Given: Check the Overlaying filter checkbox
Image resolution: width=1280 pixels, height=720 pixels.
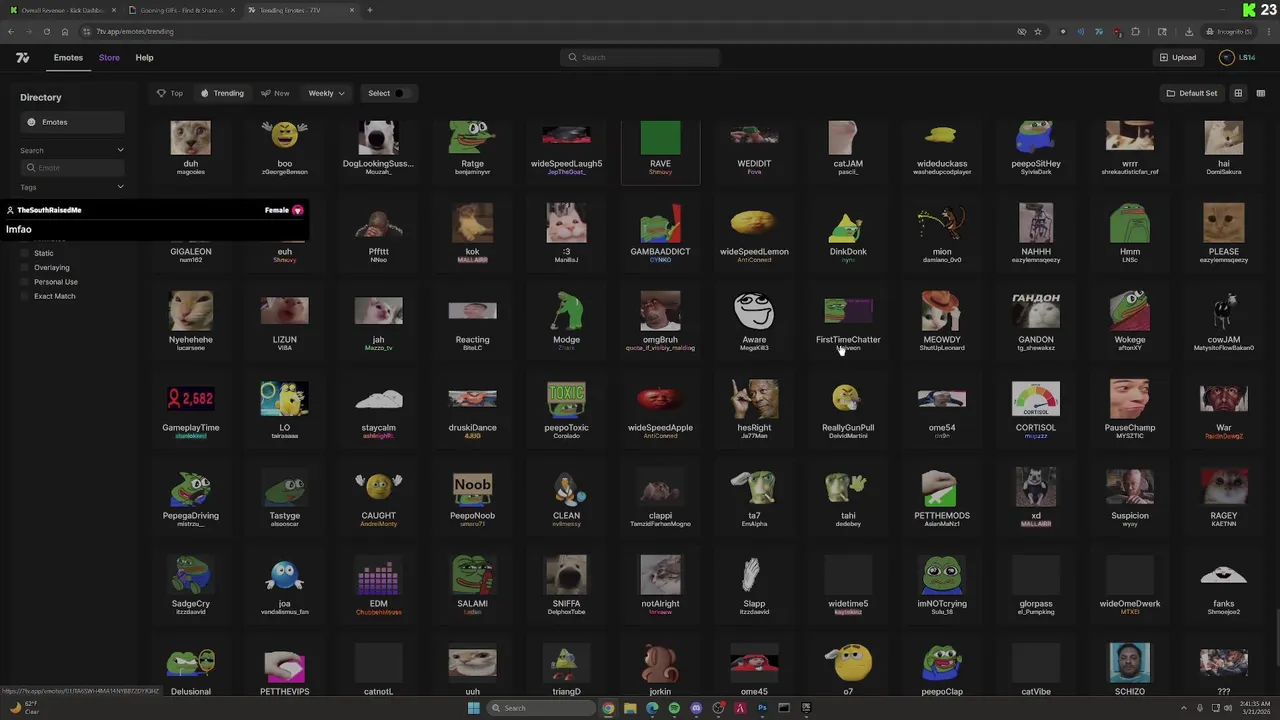Looking at the screenshot, I should coord(26,267).
